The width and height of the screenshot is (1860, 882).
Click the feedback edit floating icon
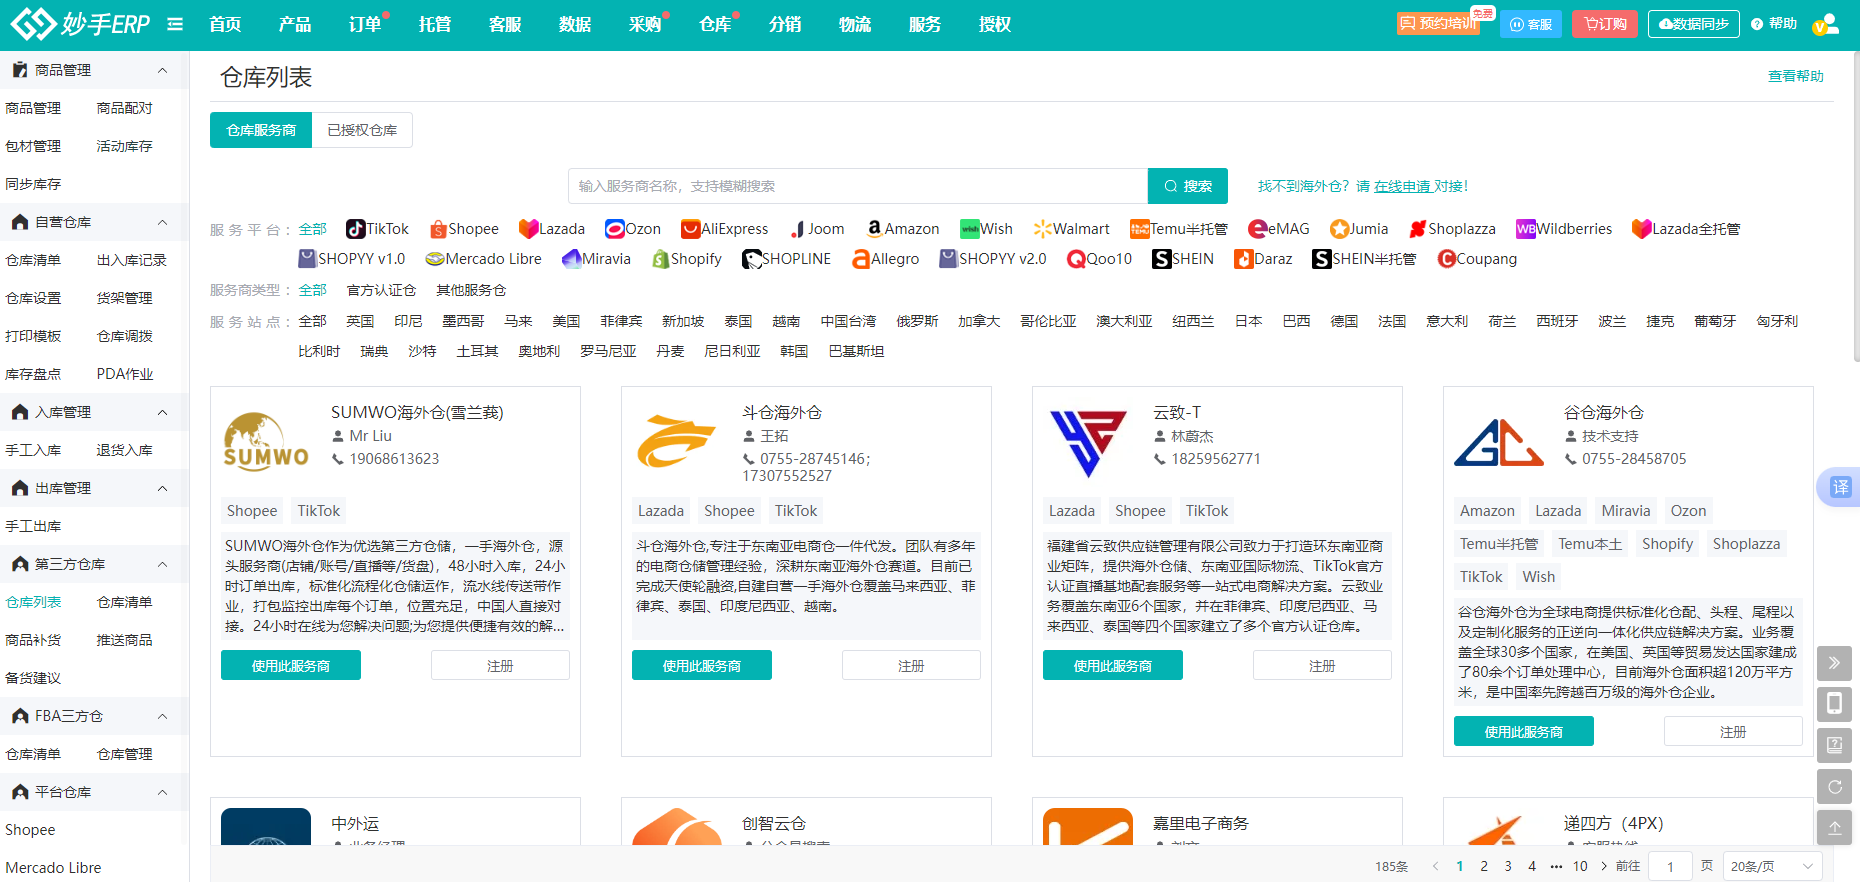click(x=1834, y=745)
